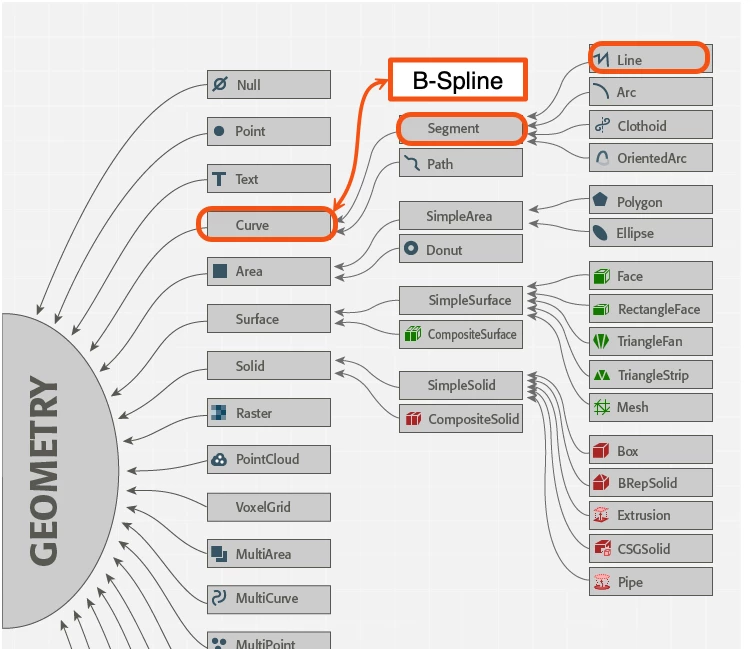Click the 'Ellipse' label text
This screenshot has width=754, height=649.
(635, 233)
